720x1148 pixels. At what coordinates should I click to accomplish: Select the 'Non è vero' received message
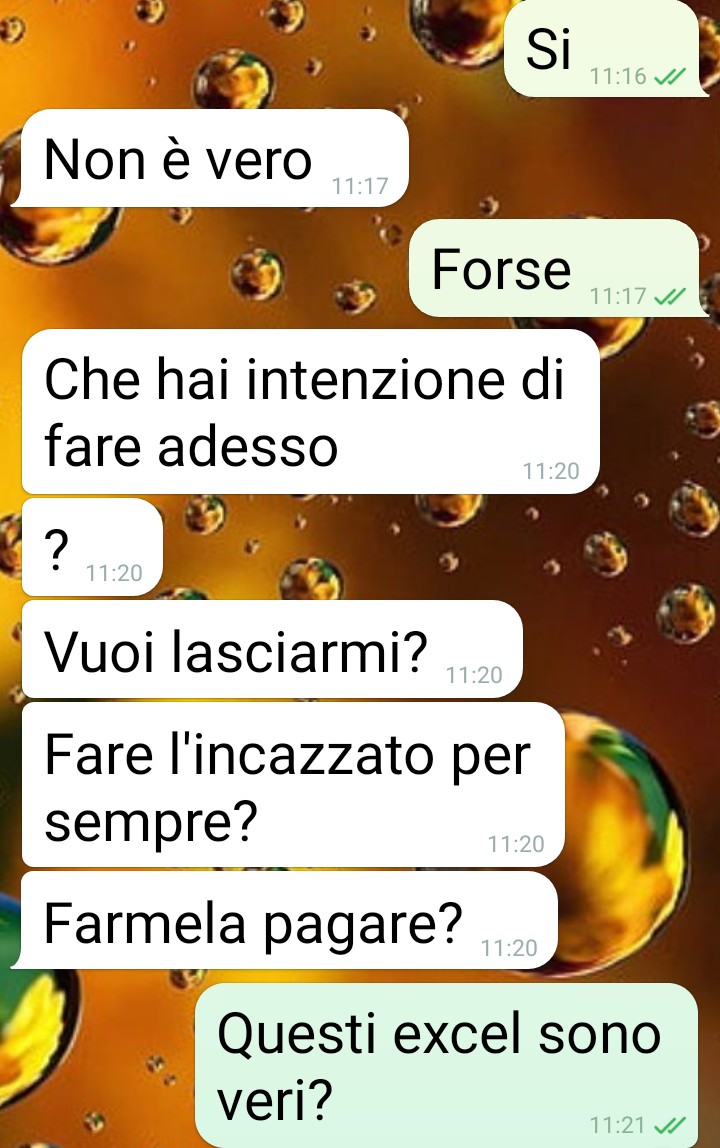coord(211,158)
